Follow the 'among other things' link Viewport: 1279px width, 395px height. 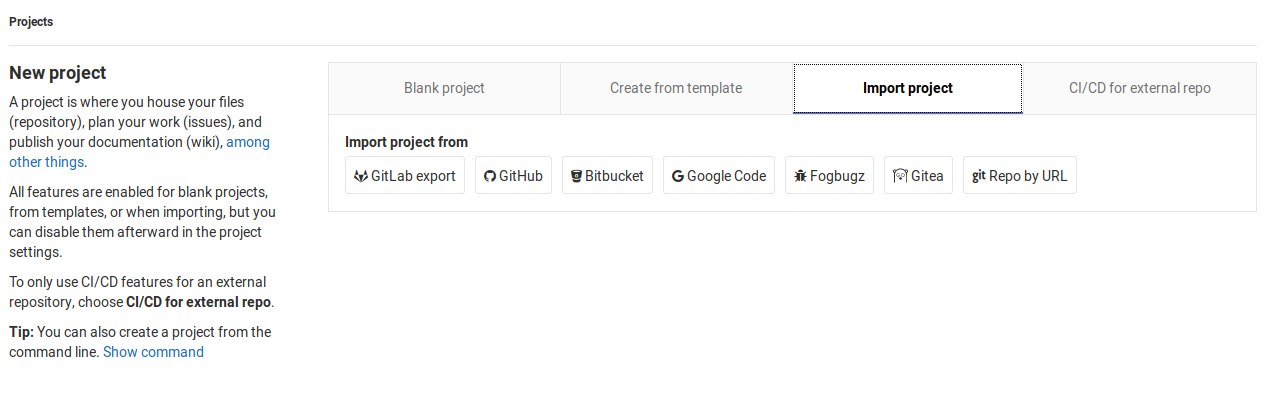tap(139, 152)
